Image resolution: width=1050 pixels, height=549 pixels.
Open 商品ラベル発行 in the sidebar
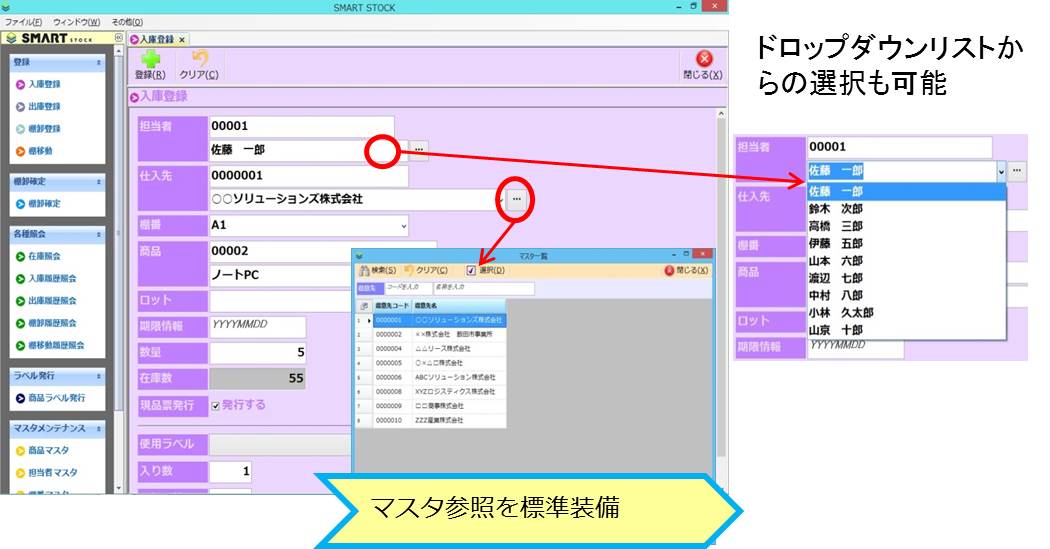tap(50, 398)
